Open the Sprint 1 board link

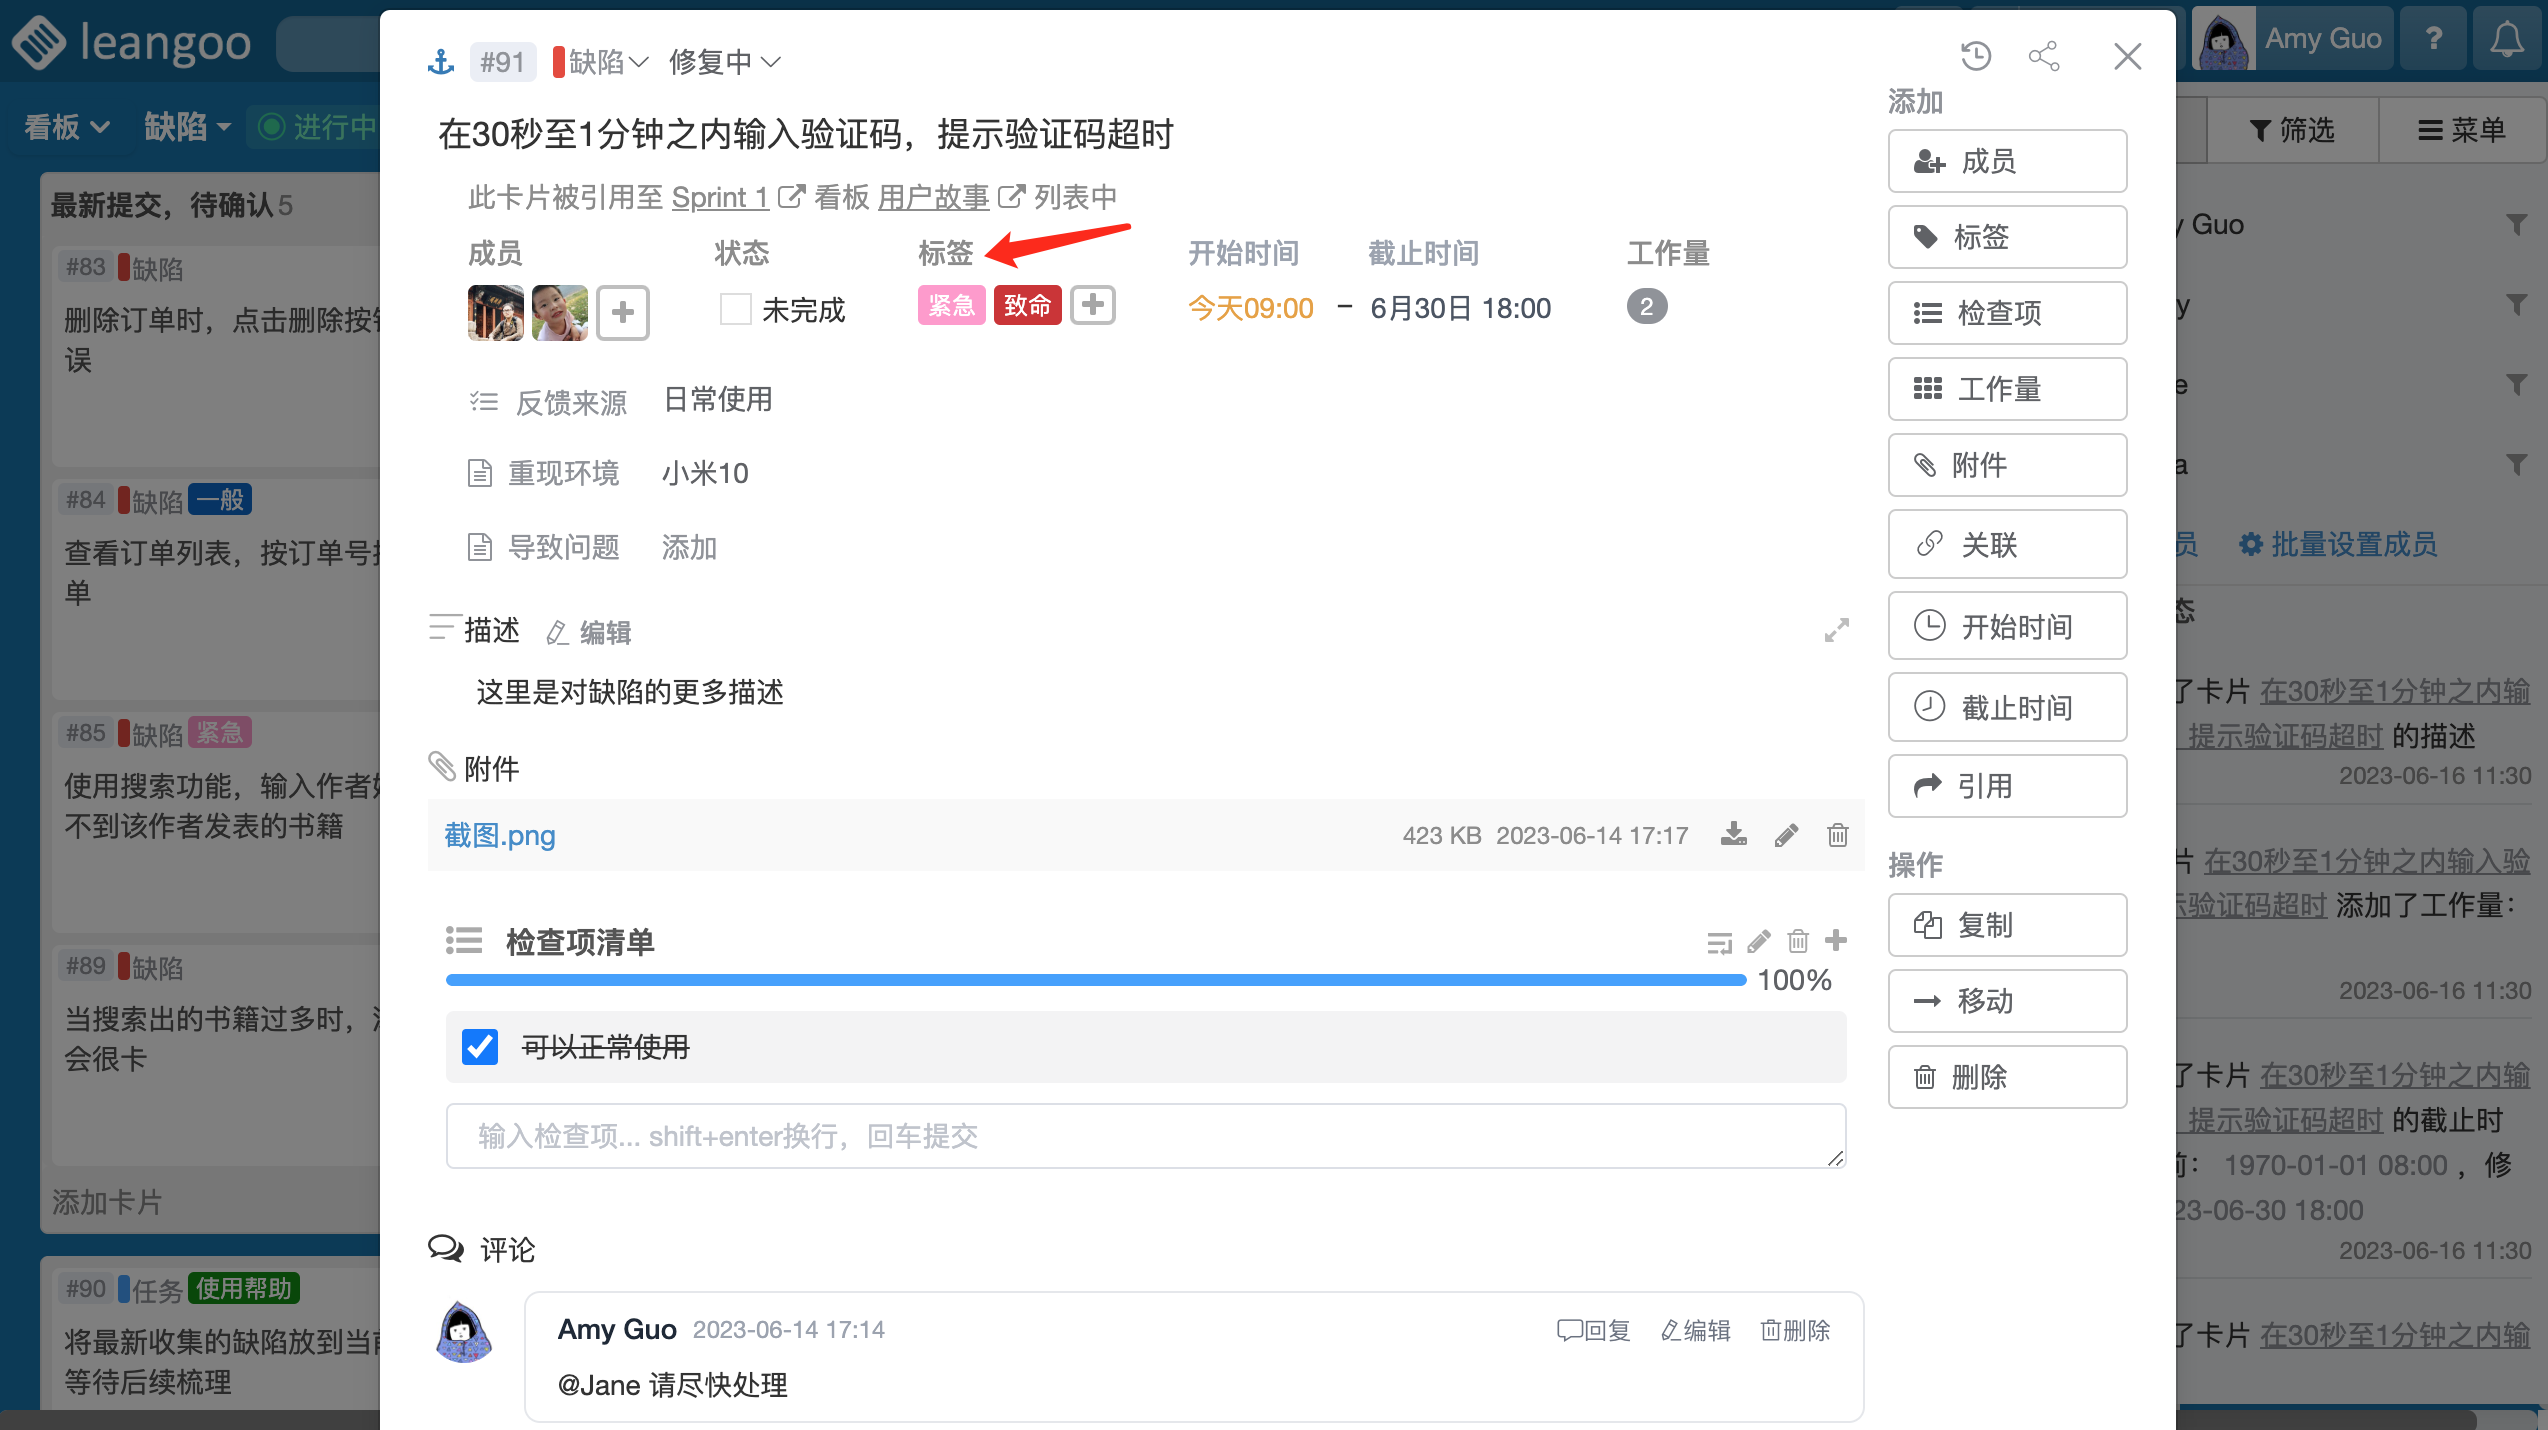(720, 197)
